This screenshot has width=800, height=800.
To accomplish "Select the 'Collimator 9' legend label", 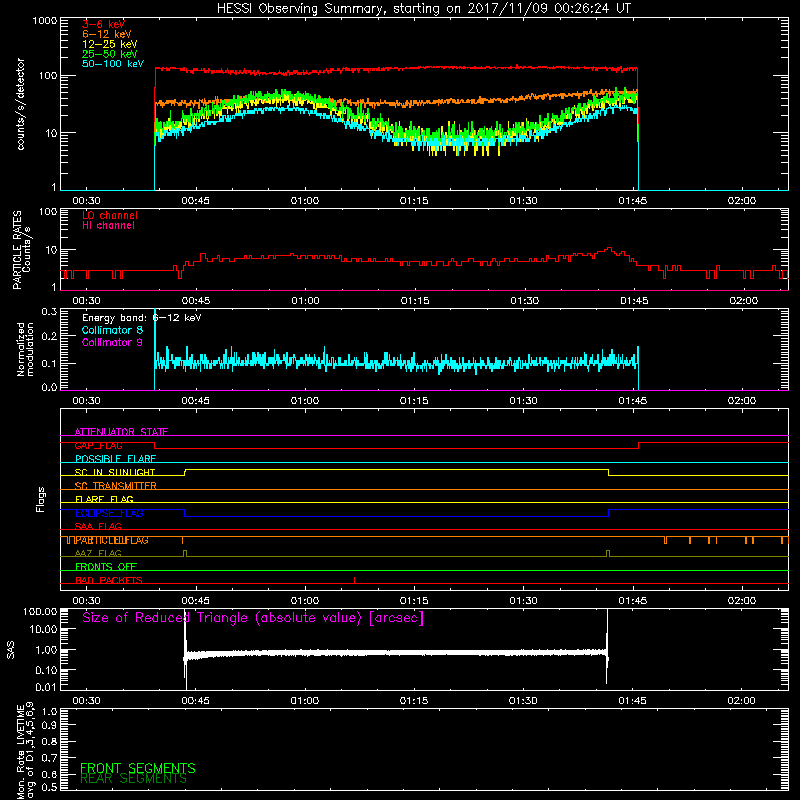I will 112,342.
